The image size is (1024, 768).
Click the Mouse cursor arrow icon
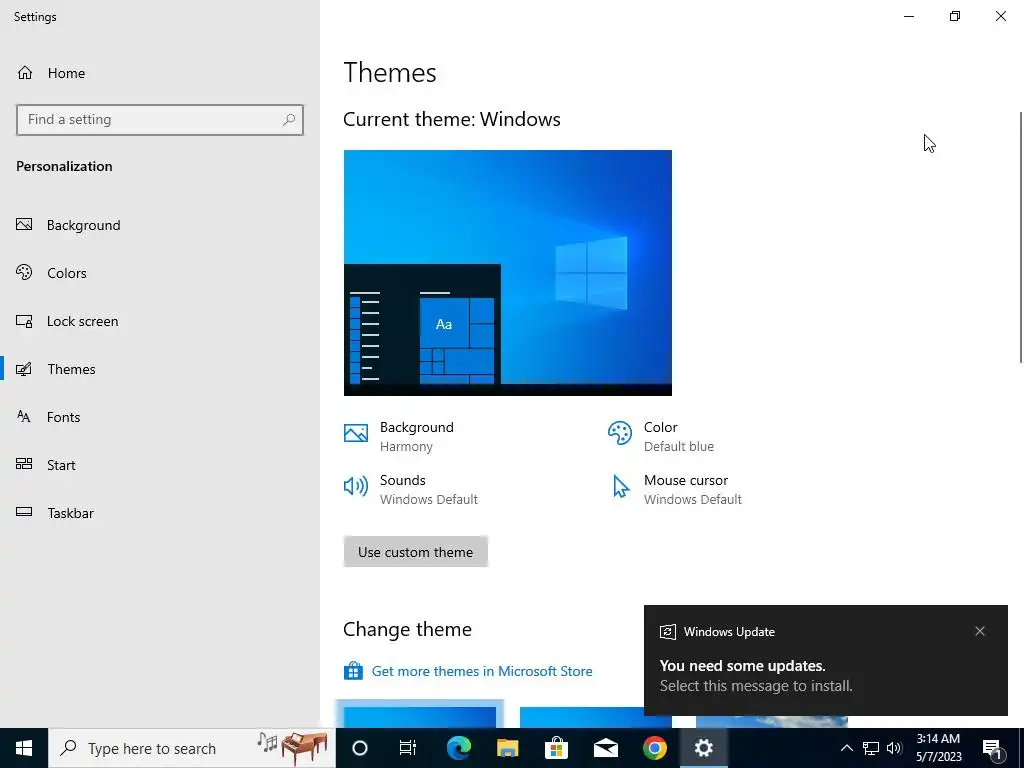(620, 487)
